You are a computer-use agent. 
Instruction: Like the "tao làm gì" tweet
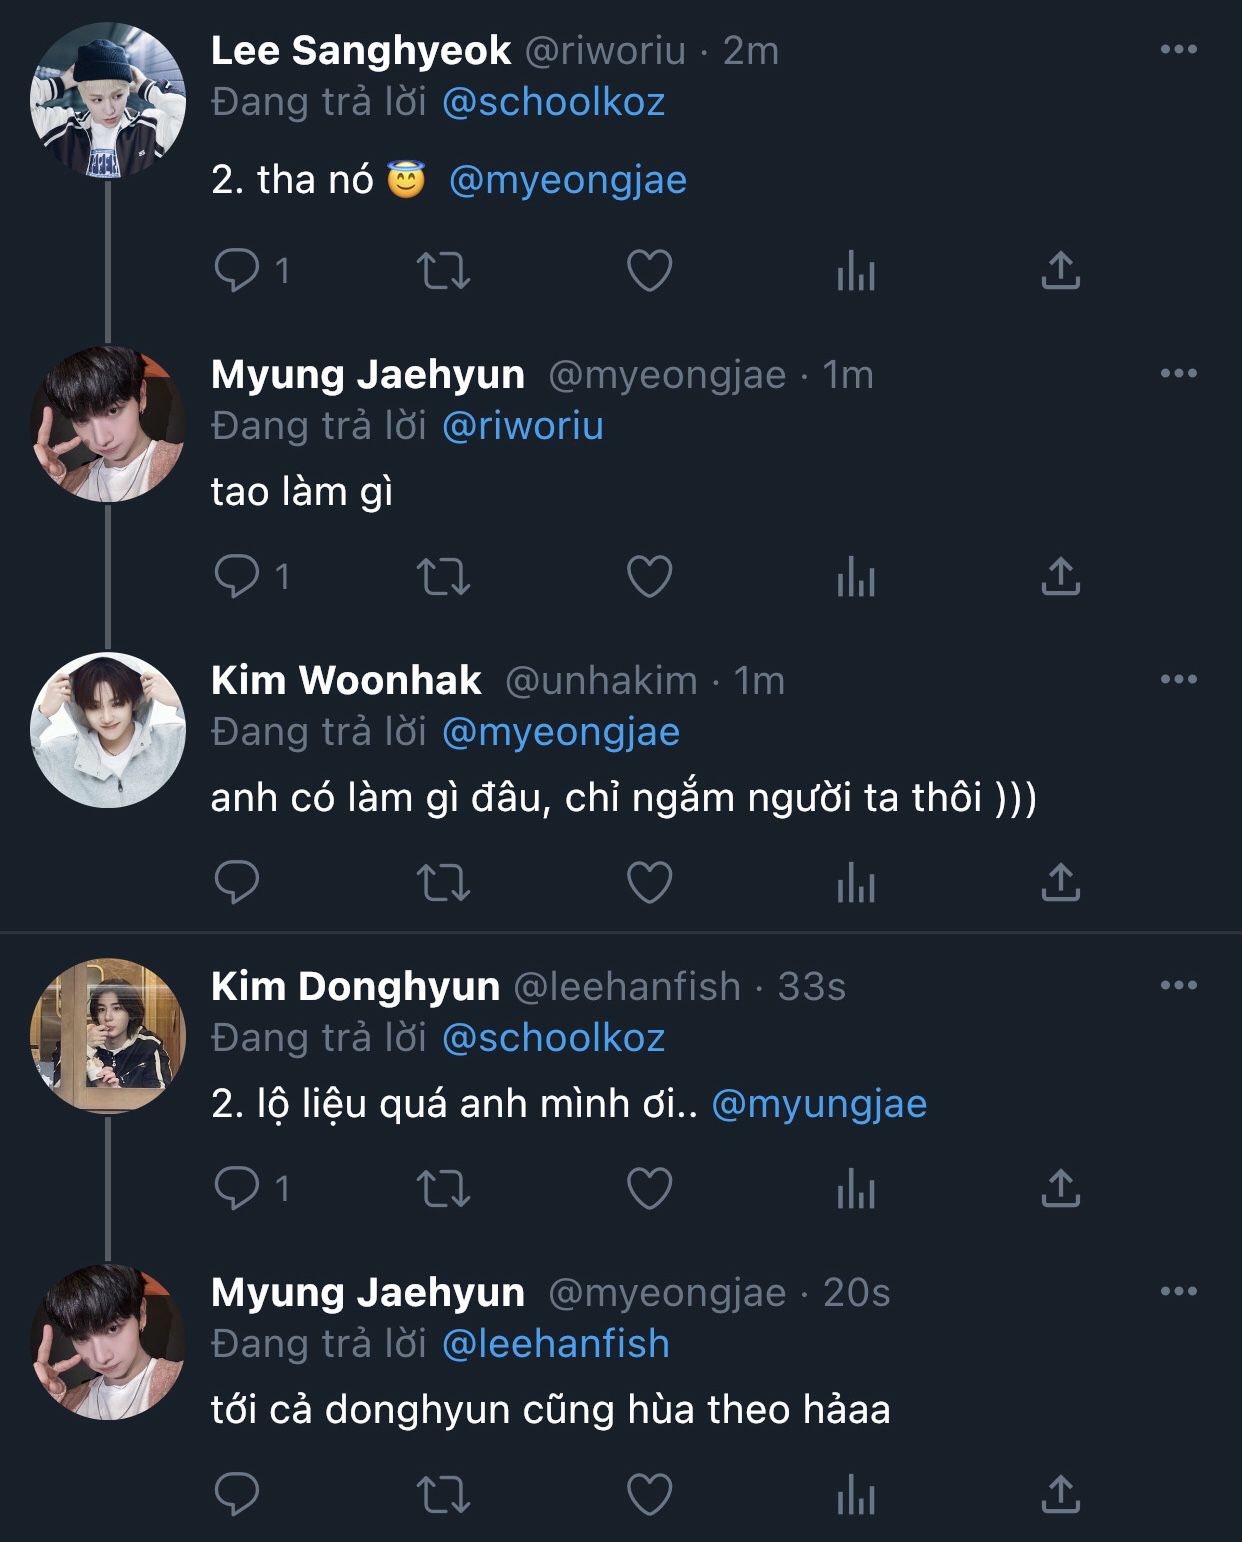(x=649, y=577)
